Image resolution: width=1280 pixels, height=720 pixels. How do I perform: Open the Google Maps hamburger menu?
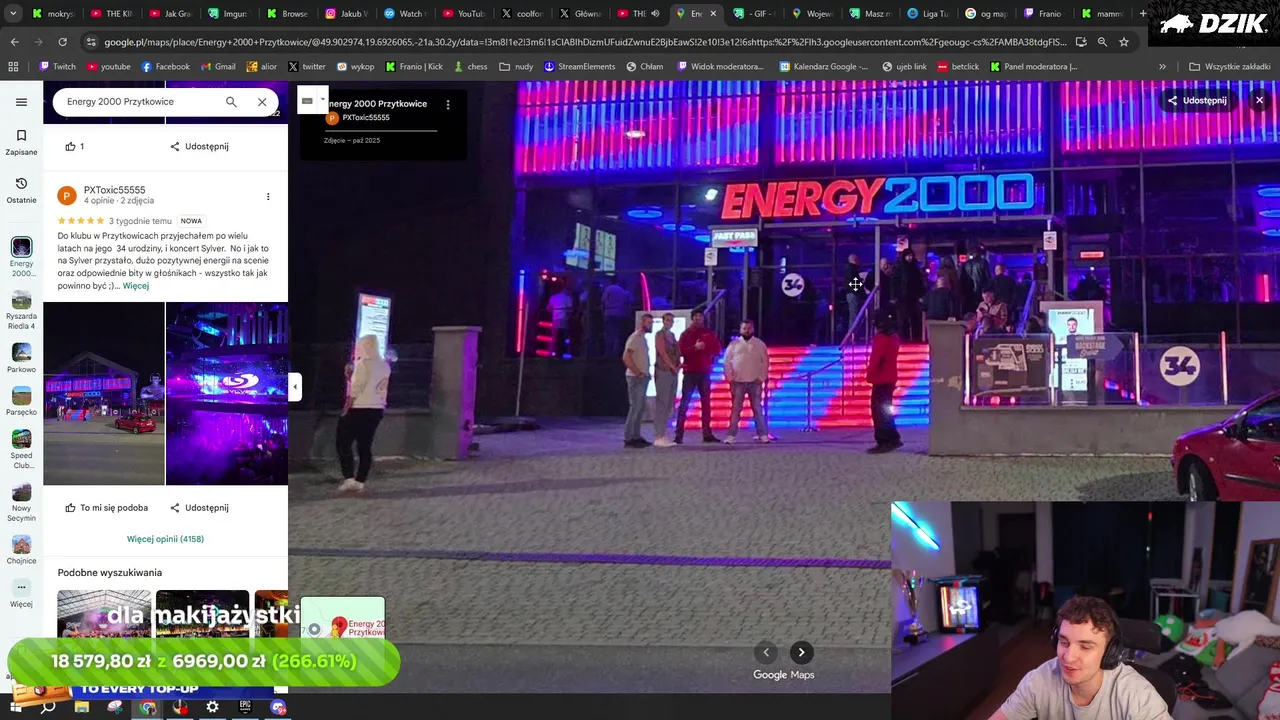(21, 102)
